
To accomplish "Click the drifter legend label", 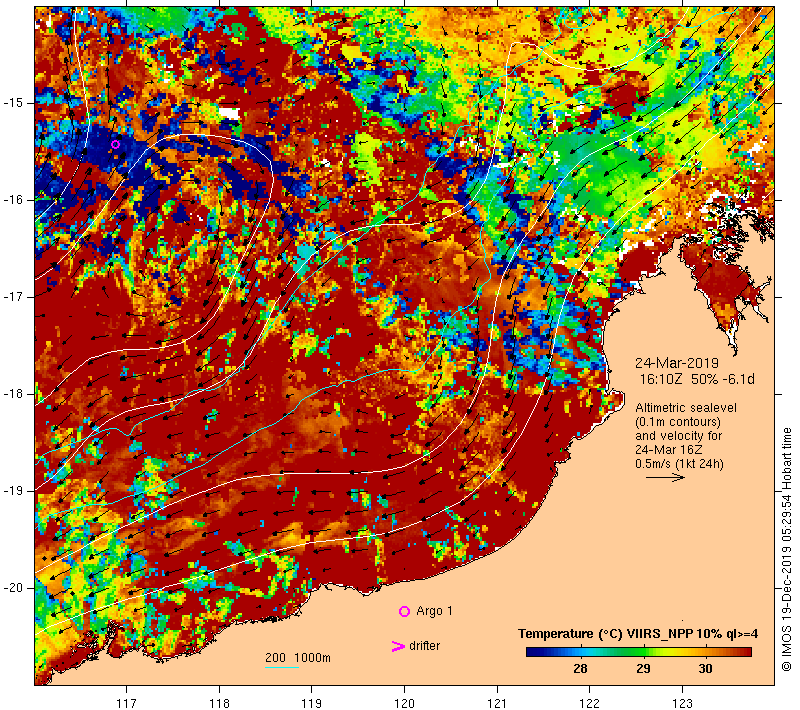I will tap(424, 646).
